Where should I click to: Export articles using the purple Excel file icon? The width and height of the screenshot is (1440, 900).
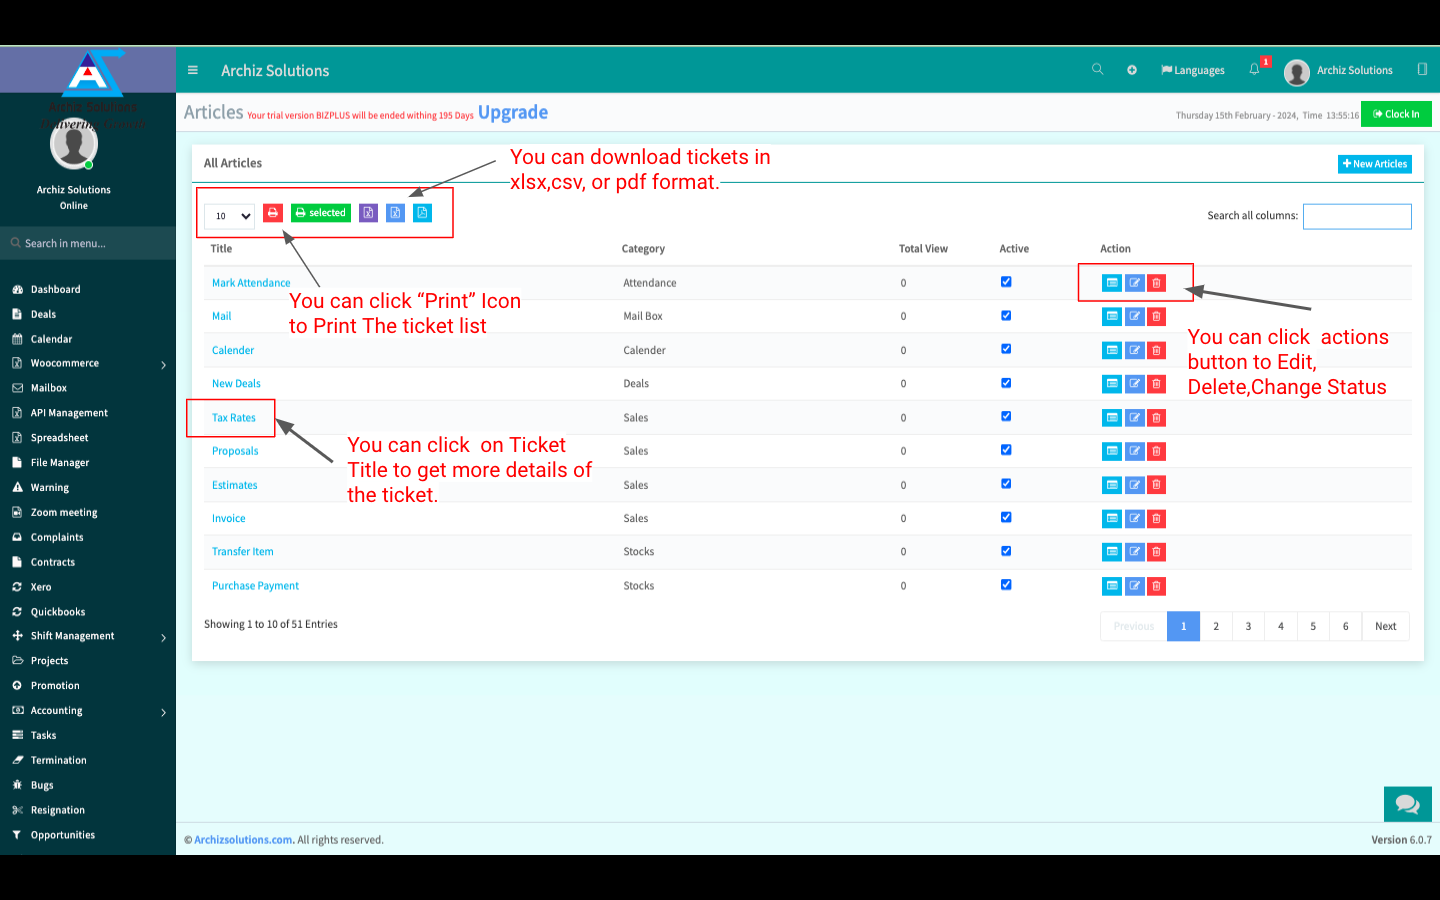(368, 213)
